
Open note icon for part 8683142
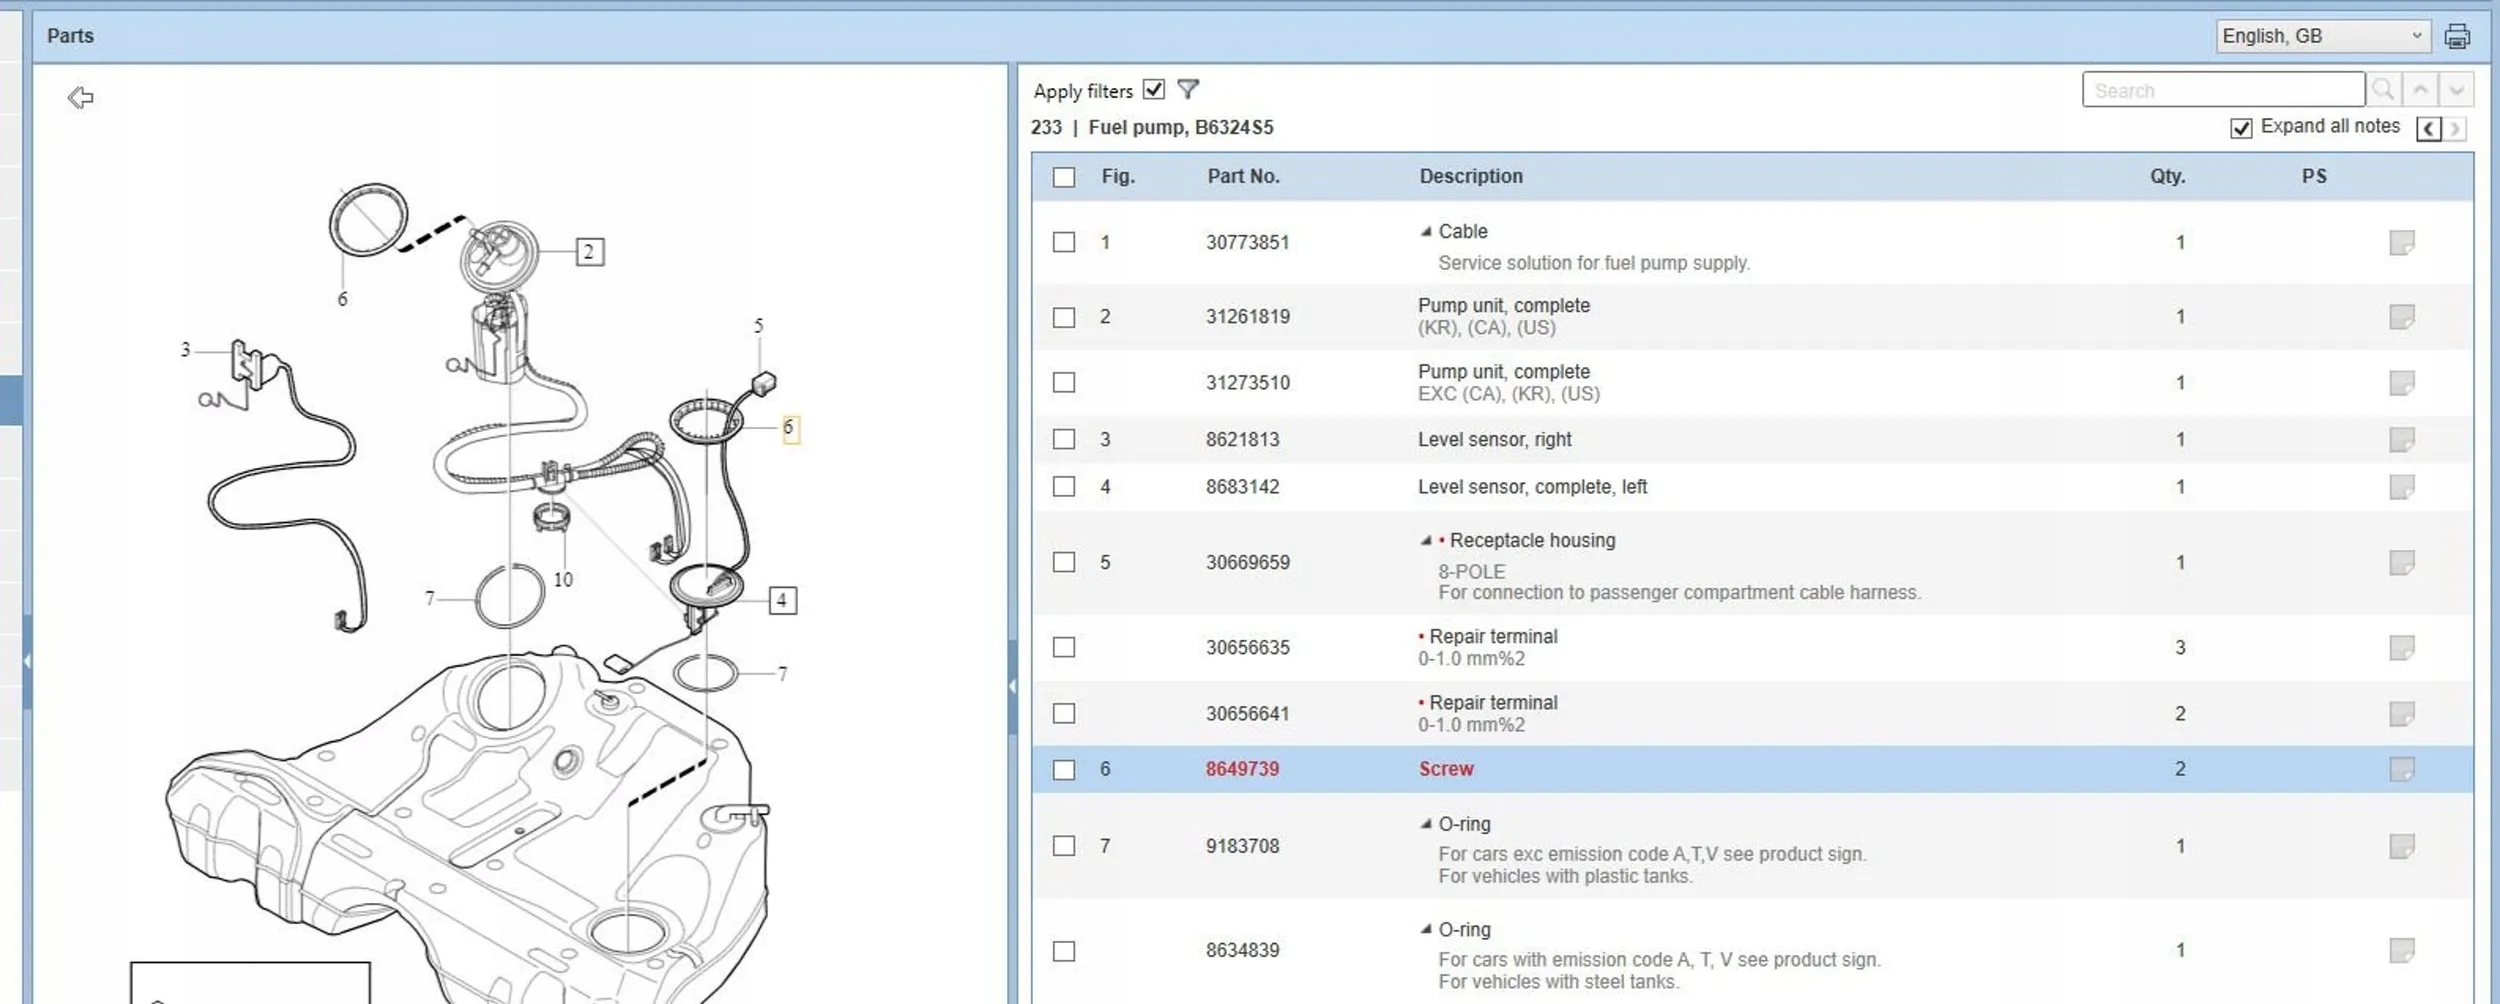pyautogui.click(x=2402, y=487)
